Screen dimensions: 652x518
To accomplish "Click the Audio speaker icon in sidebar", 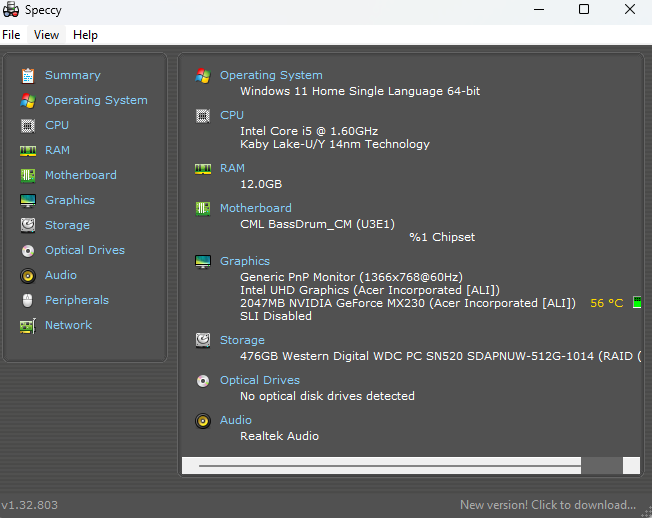I will point(28,276).
